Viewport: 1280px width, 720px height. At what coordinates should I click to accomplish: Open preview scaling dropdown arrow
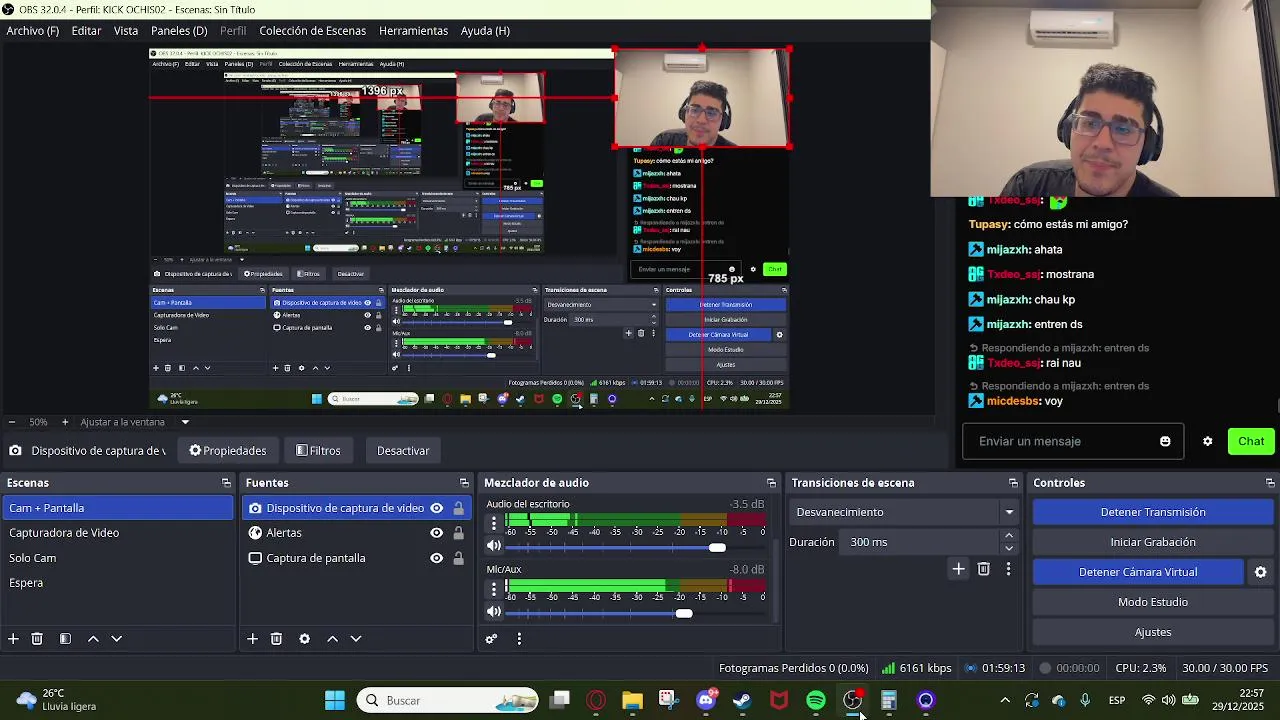pyautogui.click(x=185, y=422)
